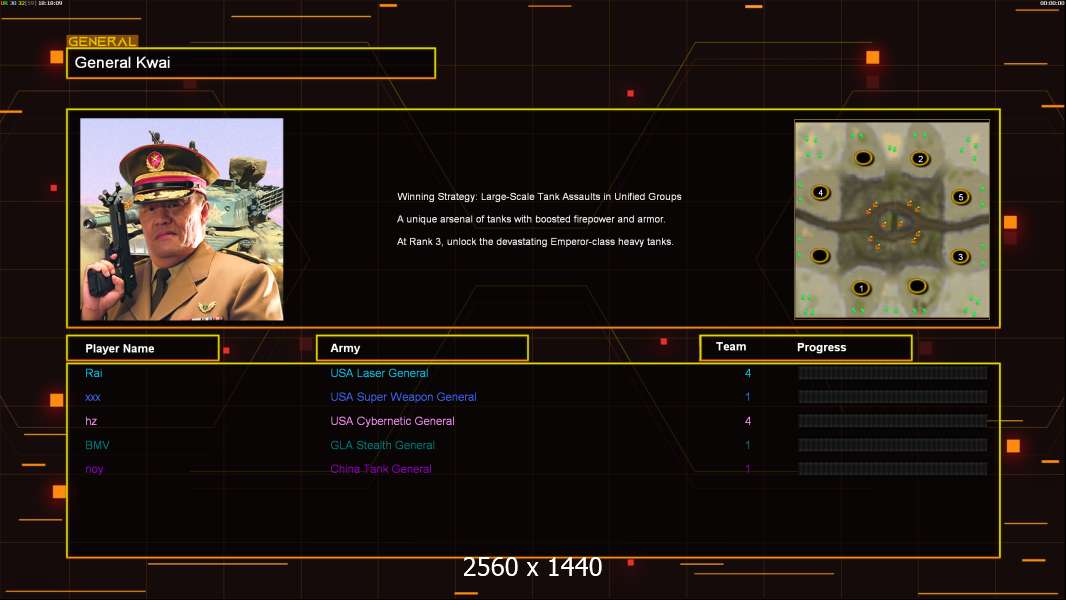Click team number 1 in noy's row
Screen dimensions: 1066x600
748,469
